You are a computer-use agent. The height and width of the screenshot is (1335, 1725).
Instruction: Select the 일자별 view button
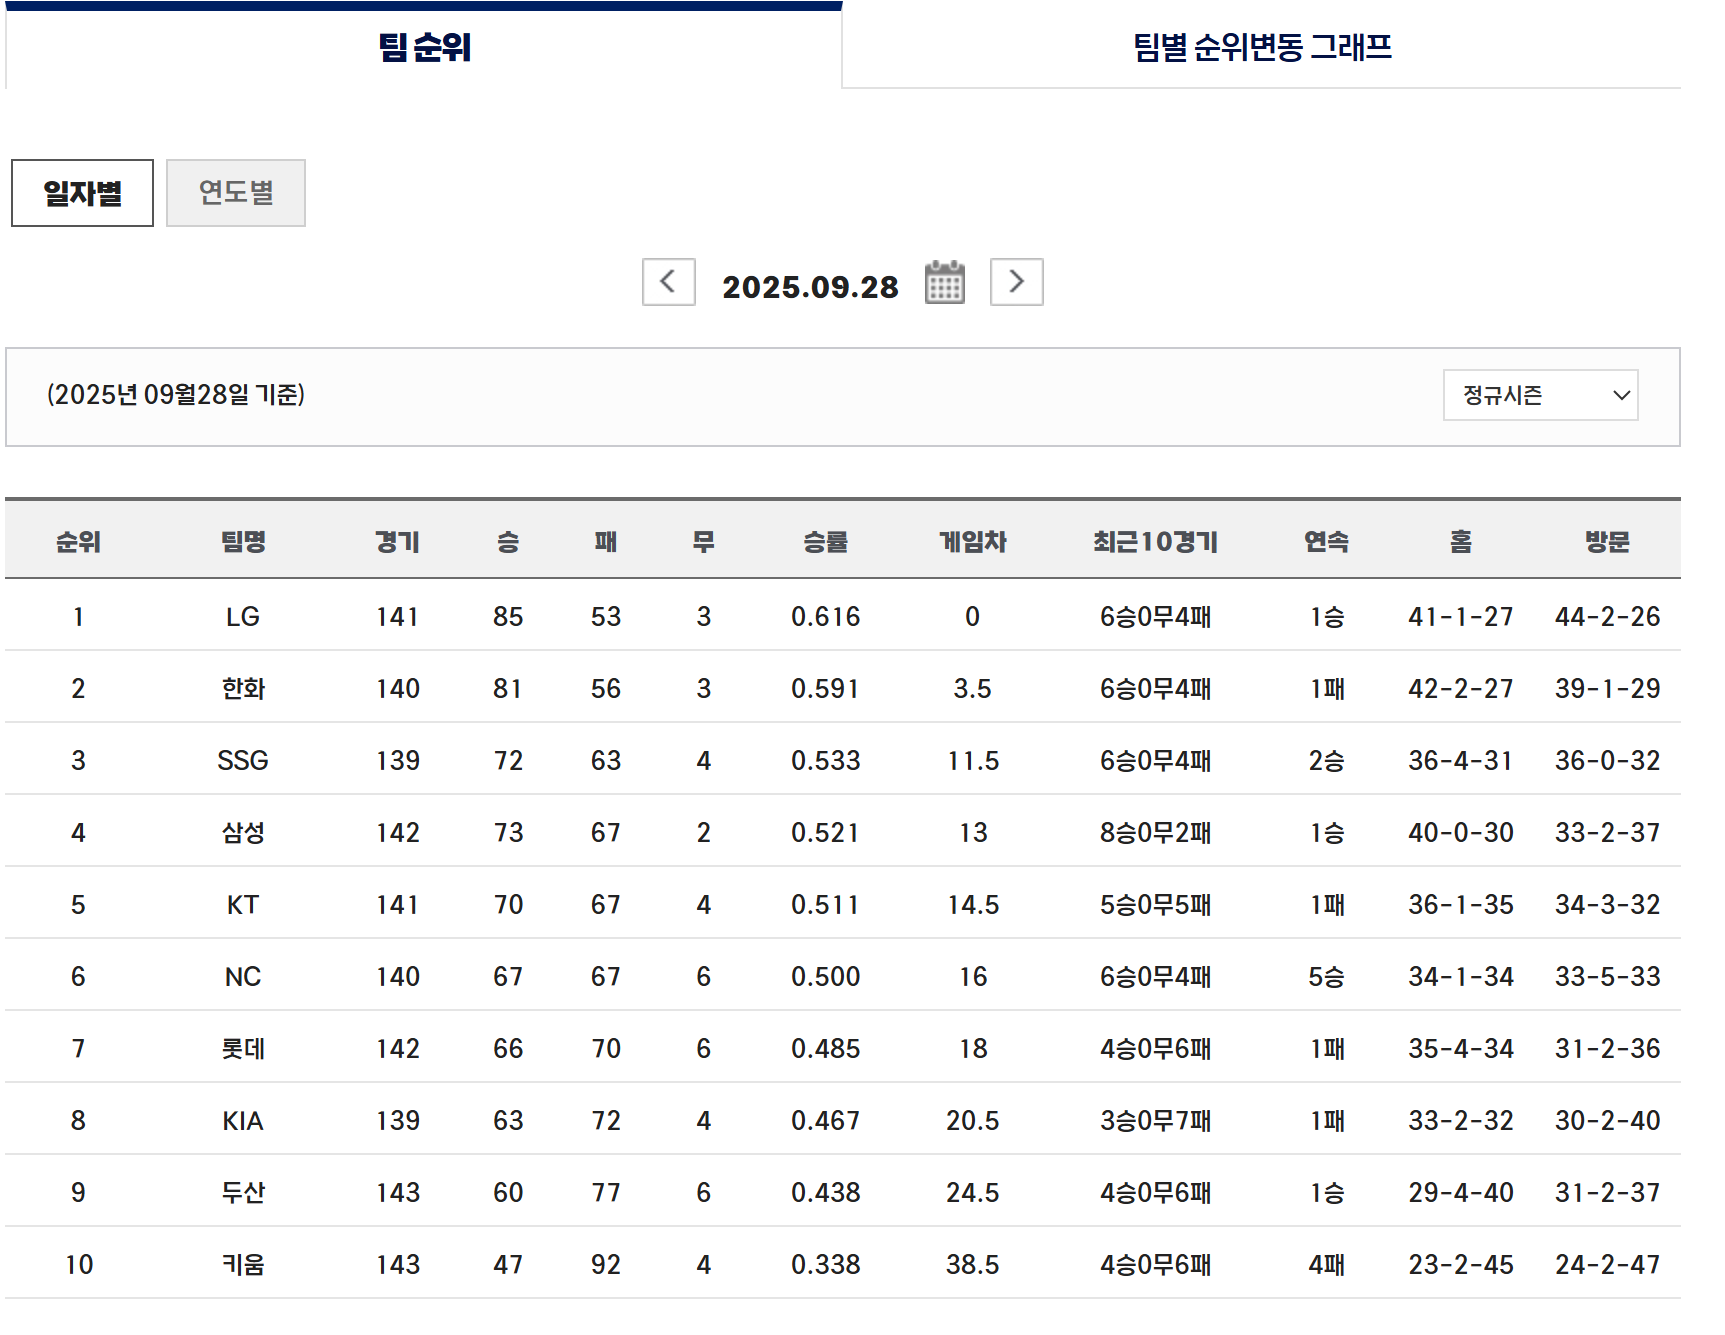(82, 193)
